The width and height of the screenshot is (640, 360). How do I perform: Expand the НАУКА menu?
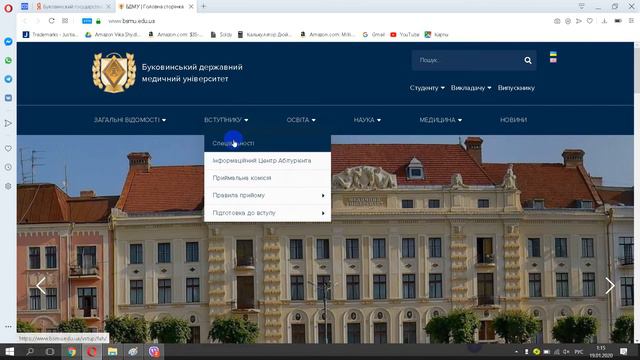[367, 120]
